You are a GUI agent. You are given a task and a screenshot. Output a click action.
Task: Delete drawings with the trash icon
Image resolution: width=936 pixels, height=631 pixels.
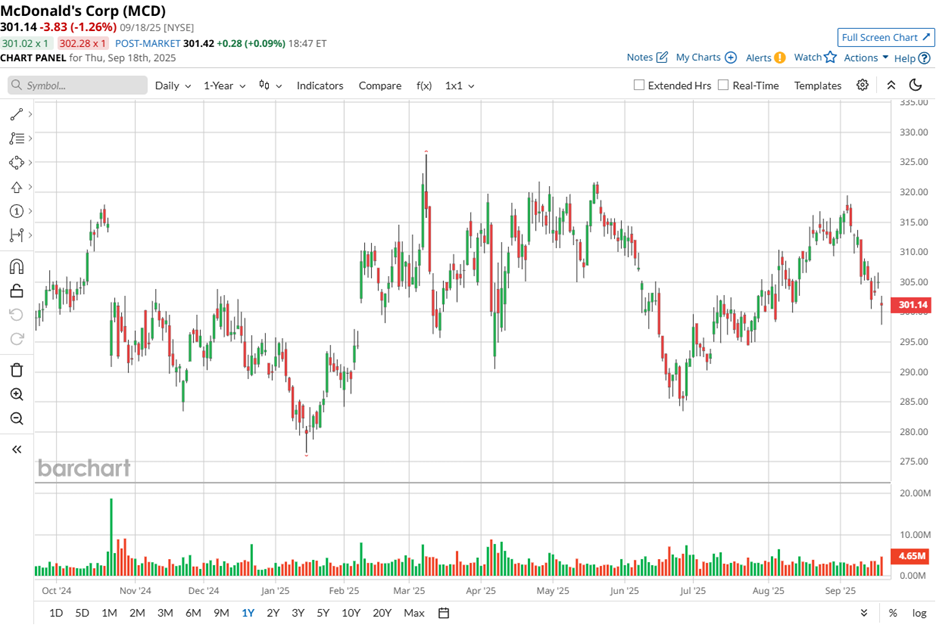(x=17, y=370)
